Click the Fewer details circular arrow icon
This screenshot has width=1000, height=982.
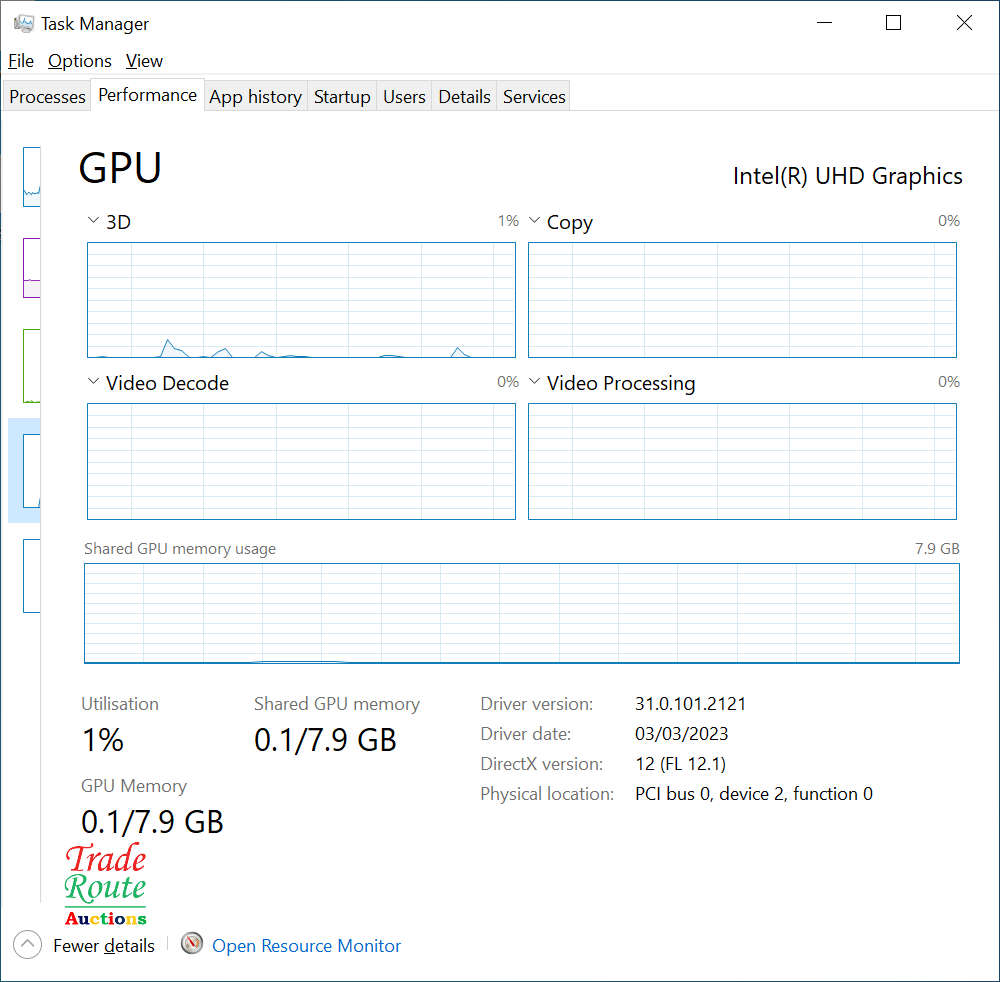[28, 945]
